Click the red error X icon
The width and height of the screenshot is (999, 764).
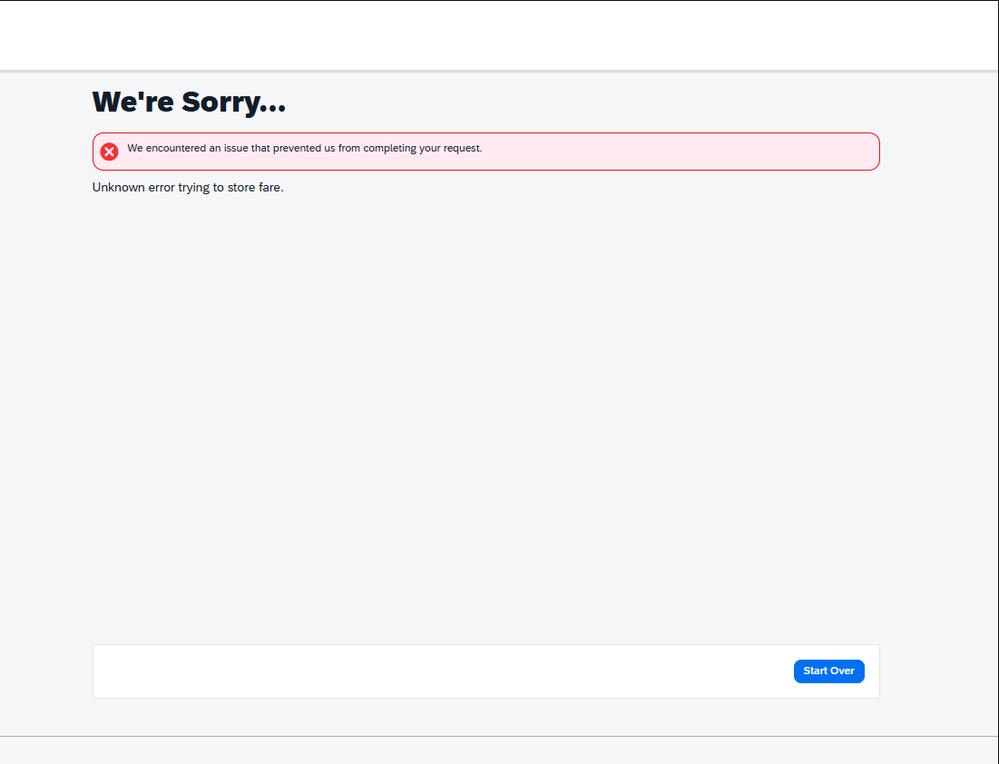click(x=109, y=152)
